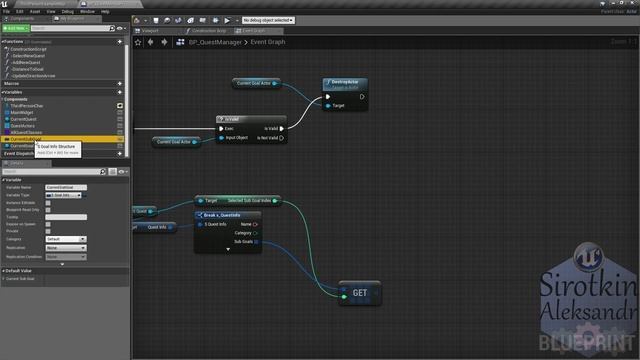Image resolution: width=640 pixels, height=360 pixels.
Task: Edit the Variable Name field
Action: pos(66,187)
